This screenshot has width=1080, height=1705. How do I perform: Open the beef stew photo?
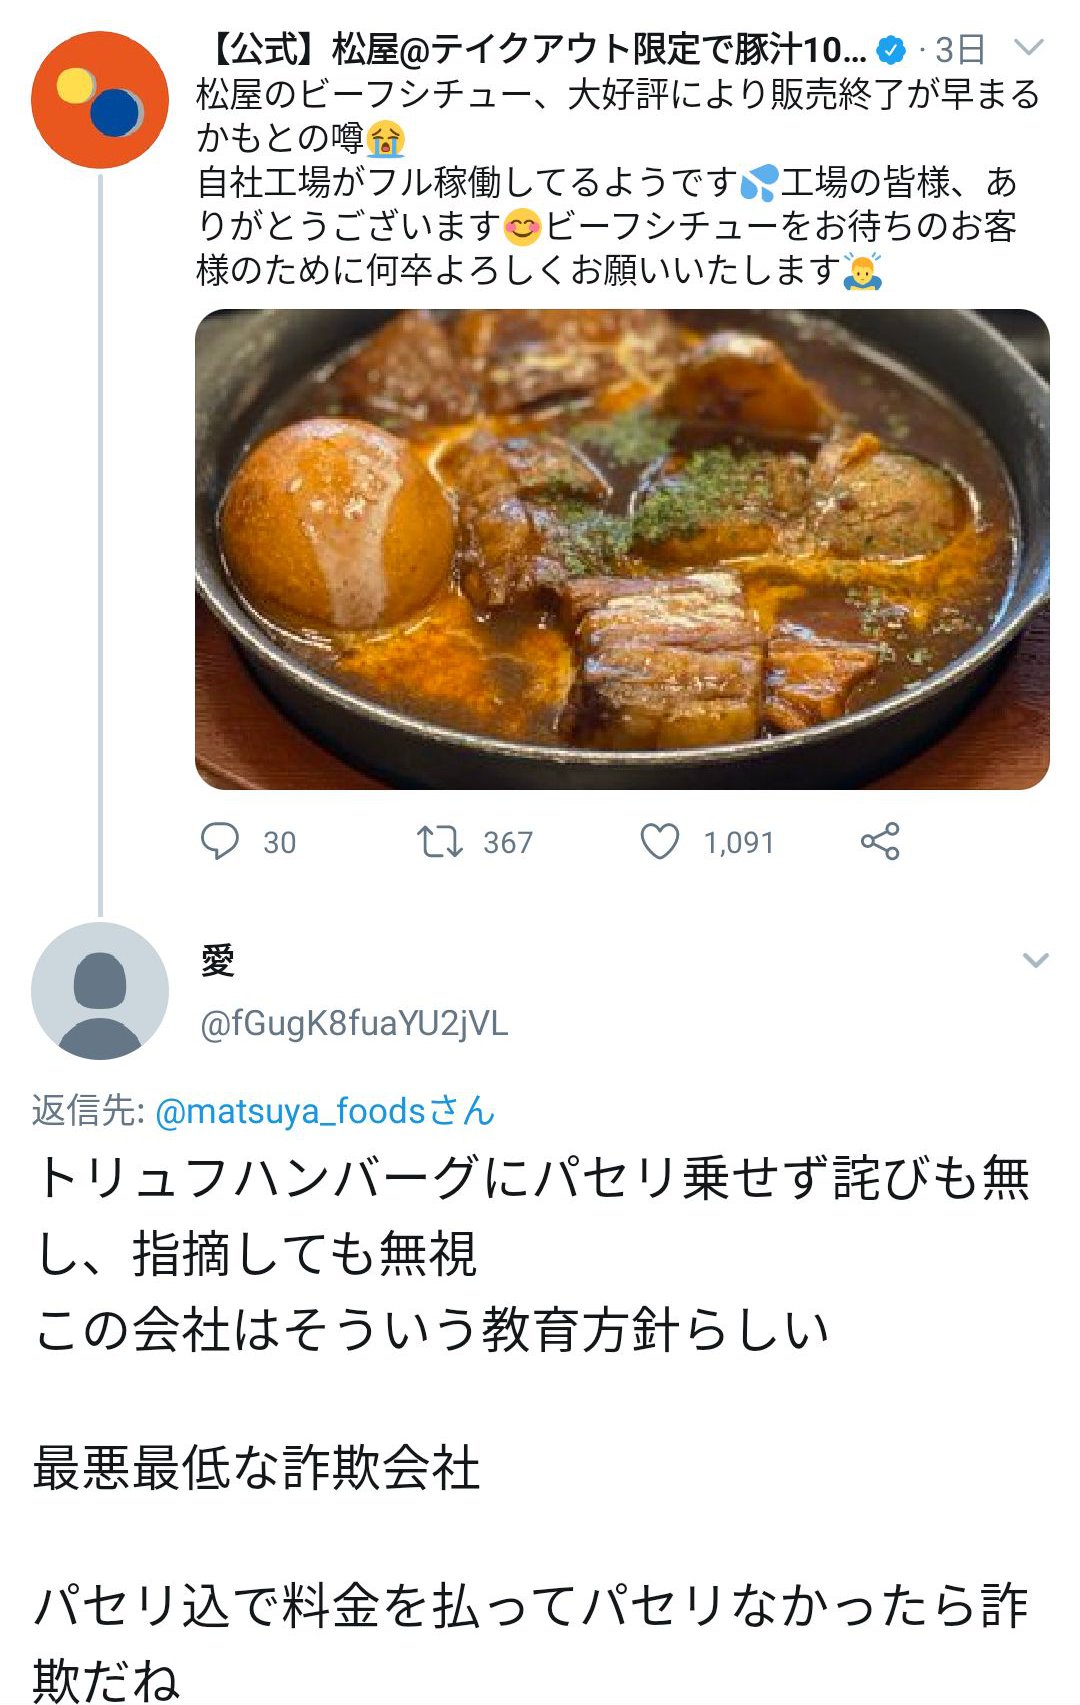(622, 549)
